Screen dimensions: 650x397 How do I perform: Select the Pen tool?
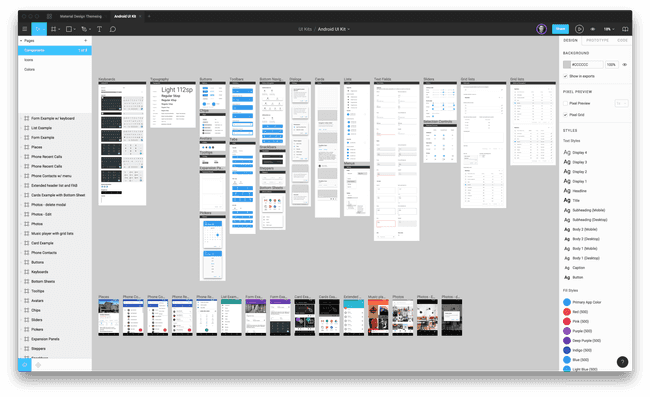[x=86, y=29]
